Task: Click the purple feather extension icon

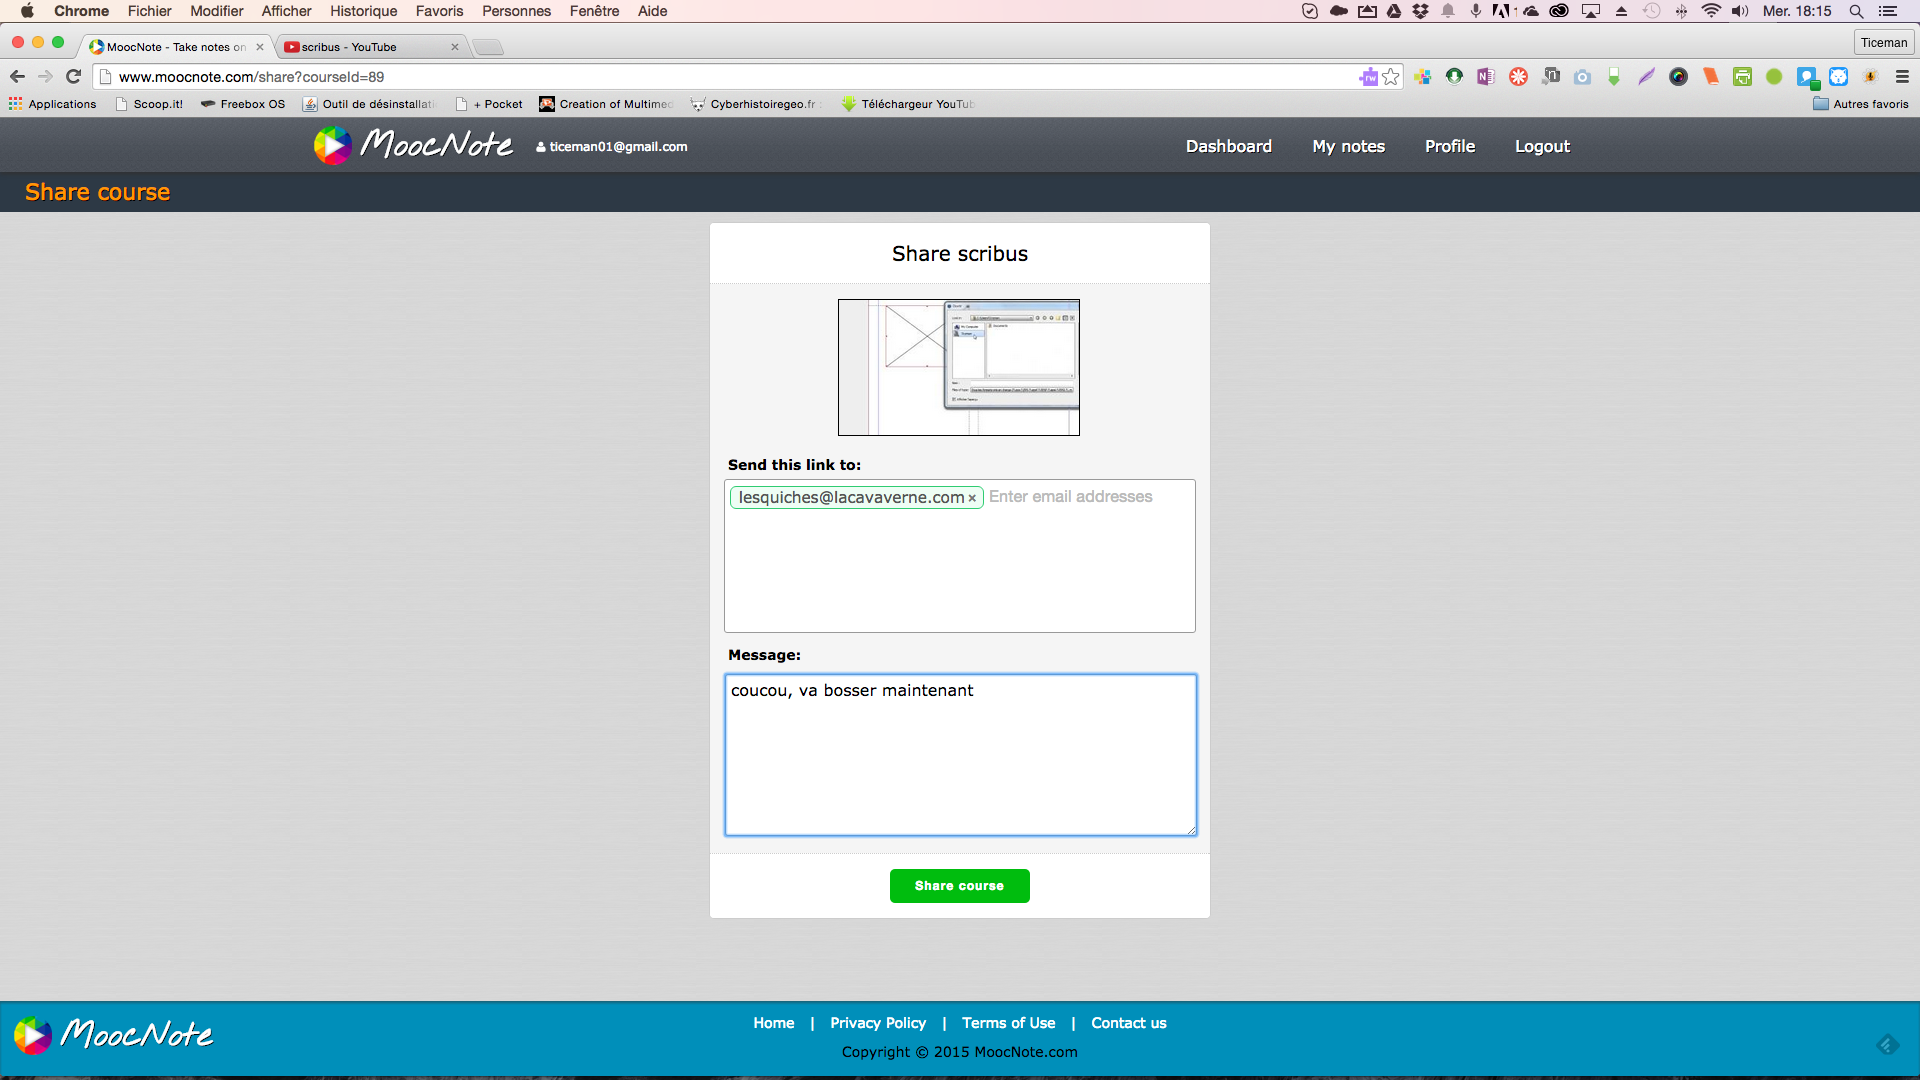Action: 1646,77
